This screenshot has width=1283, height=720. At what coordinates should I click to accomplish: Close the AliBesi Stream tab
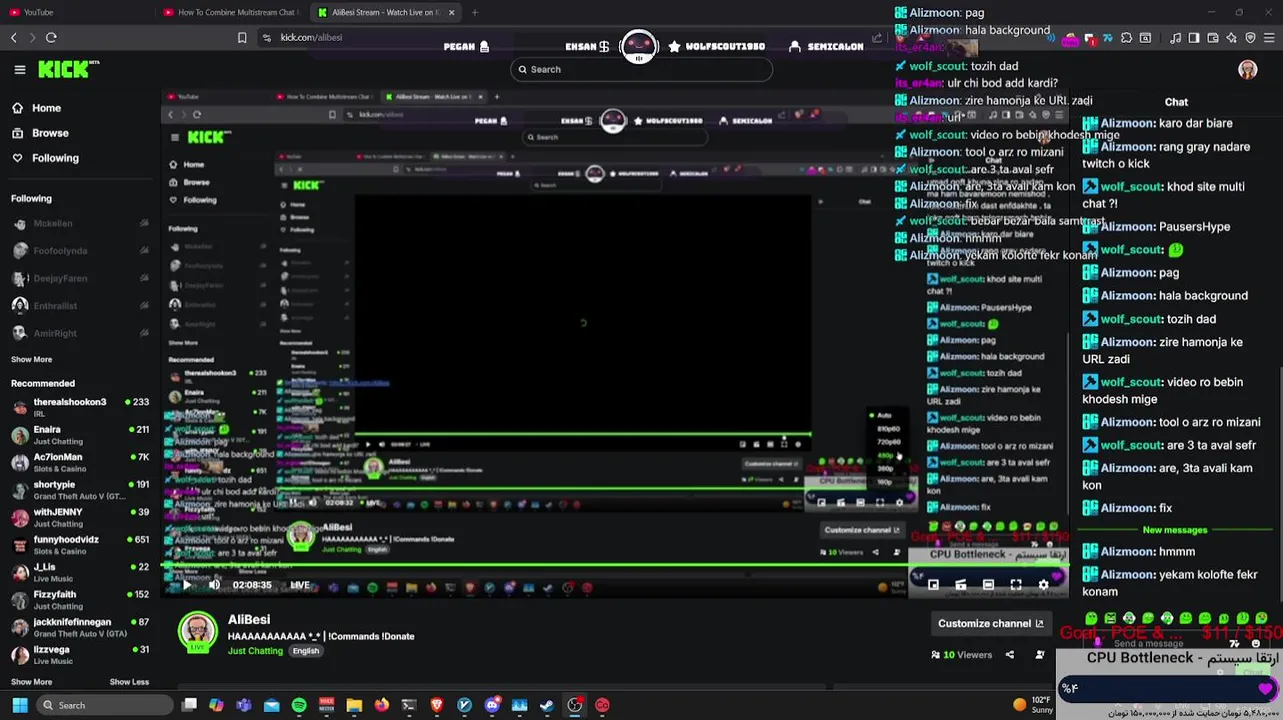451,12
